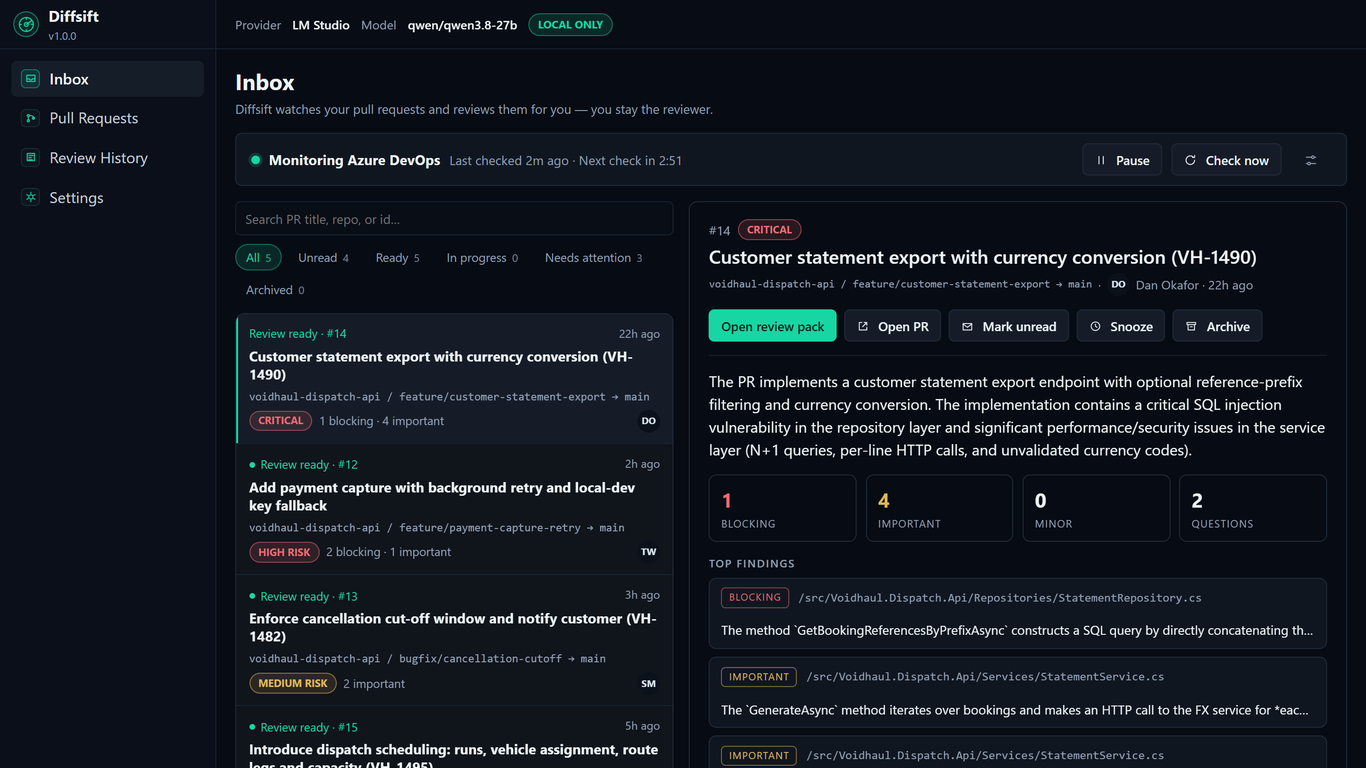The image size is (1366, 768).
Task: Show Archived items filter
Action: tap(275, 290)
